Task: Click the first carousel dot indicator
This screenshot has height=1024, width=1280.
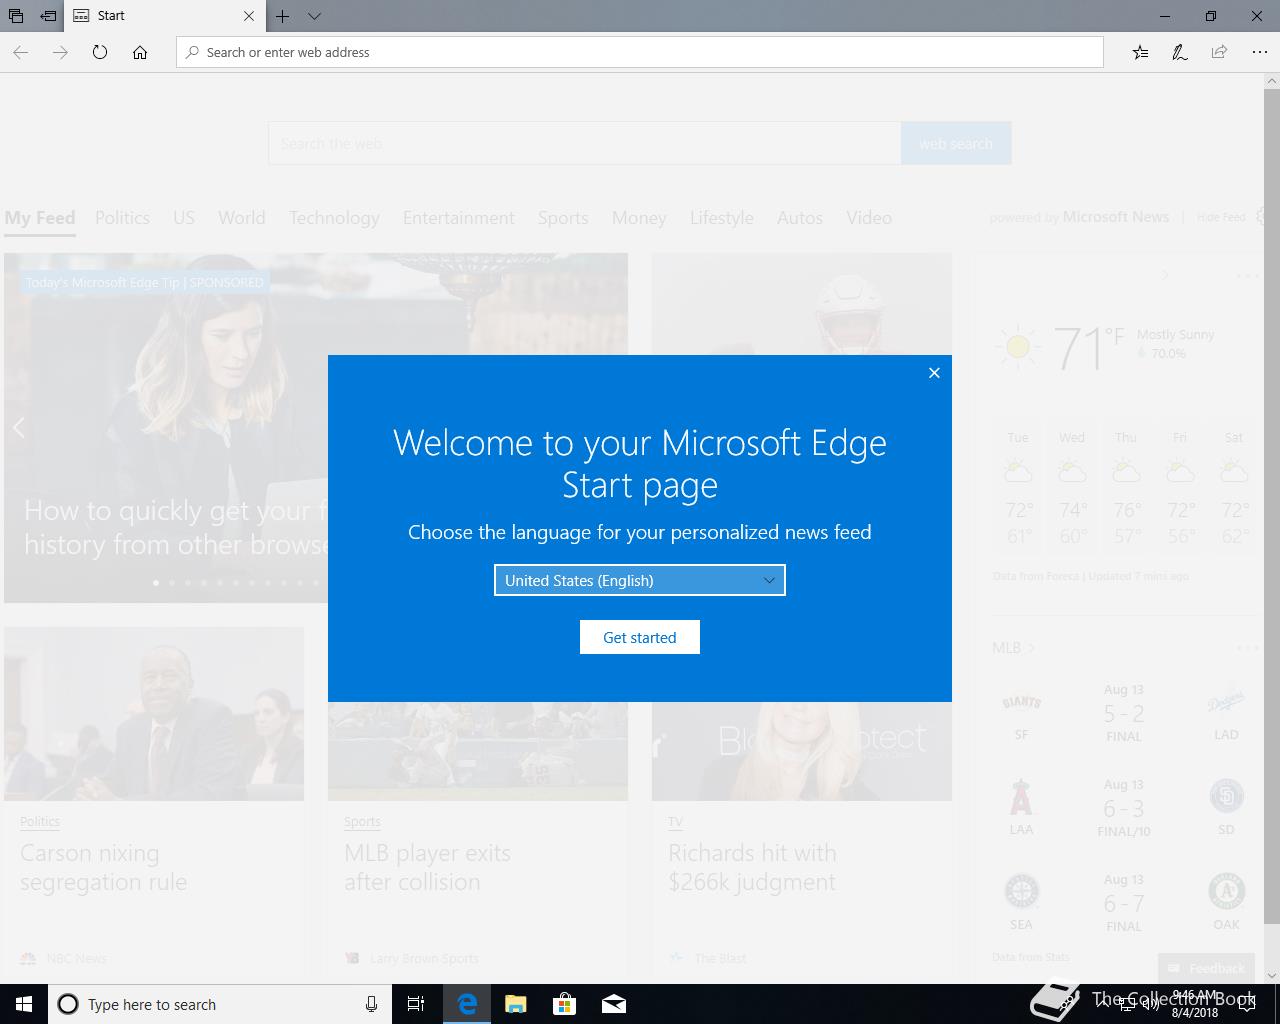Action: tap(155, 582)
